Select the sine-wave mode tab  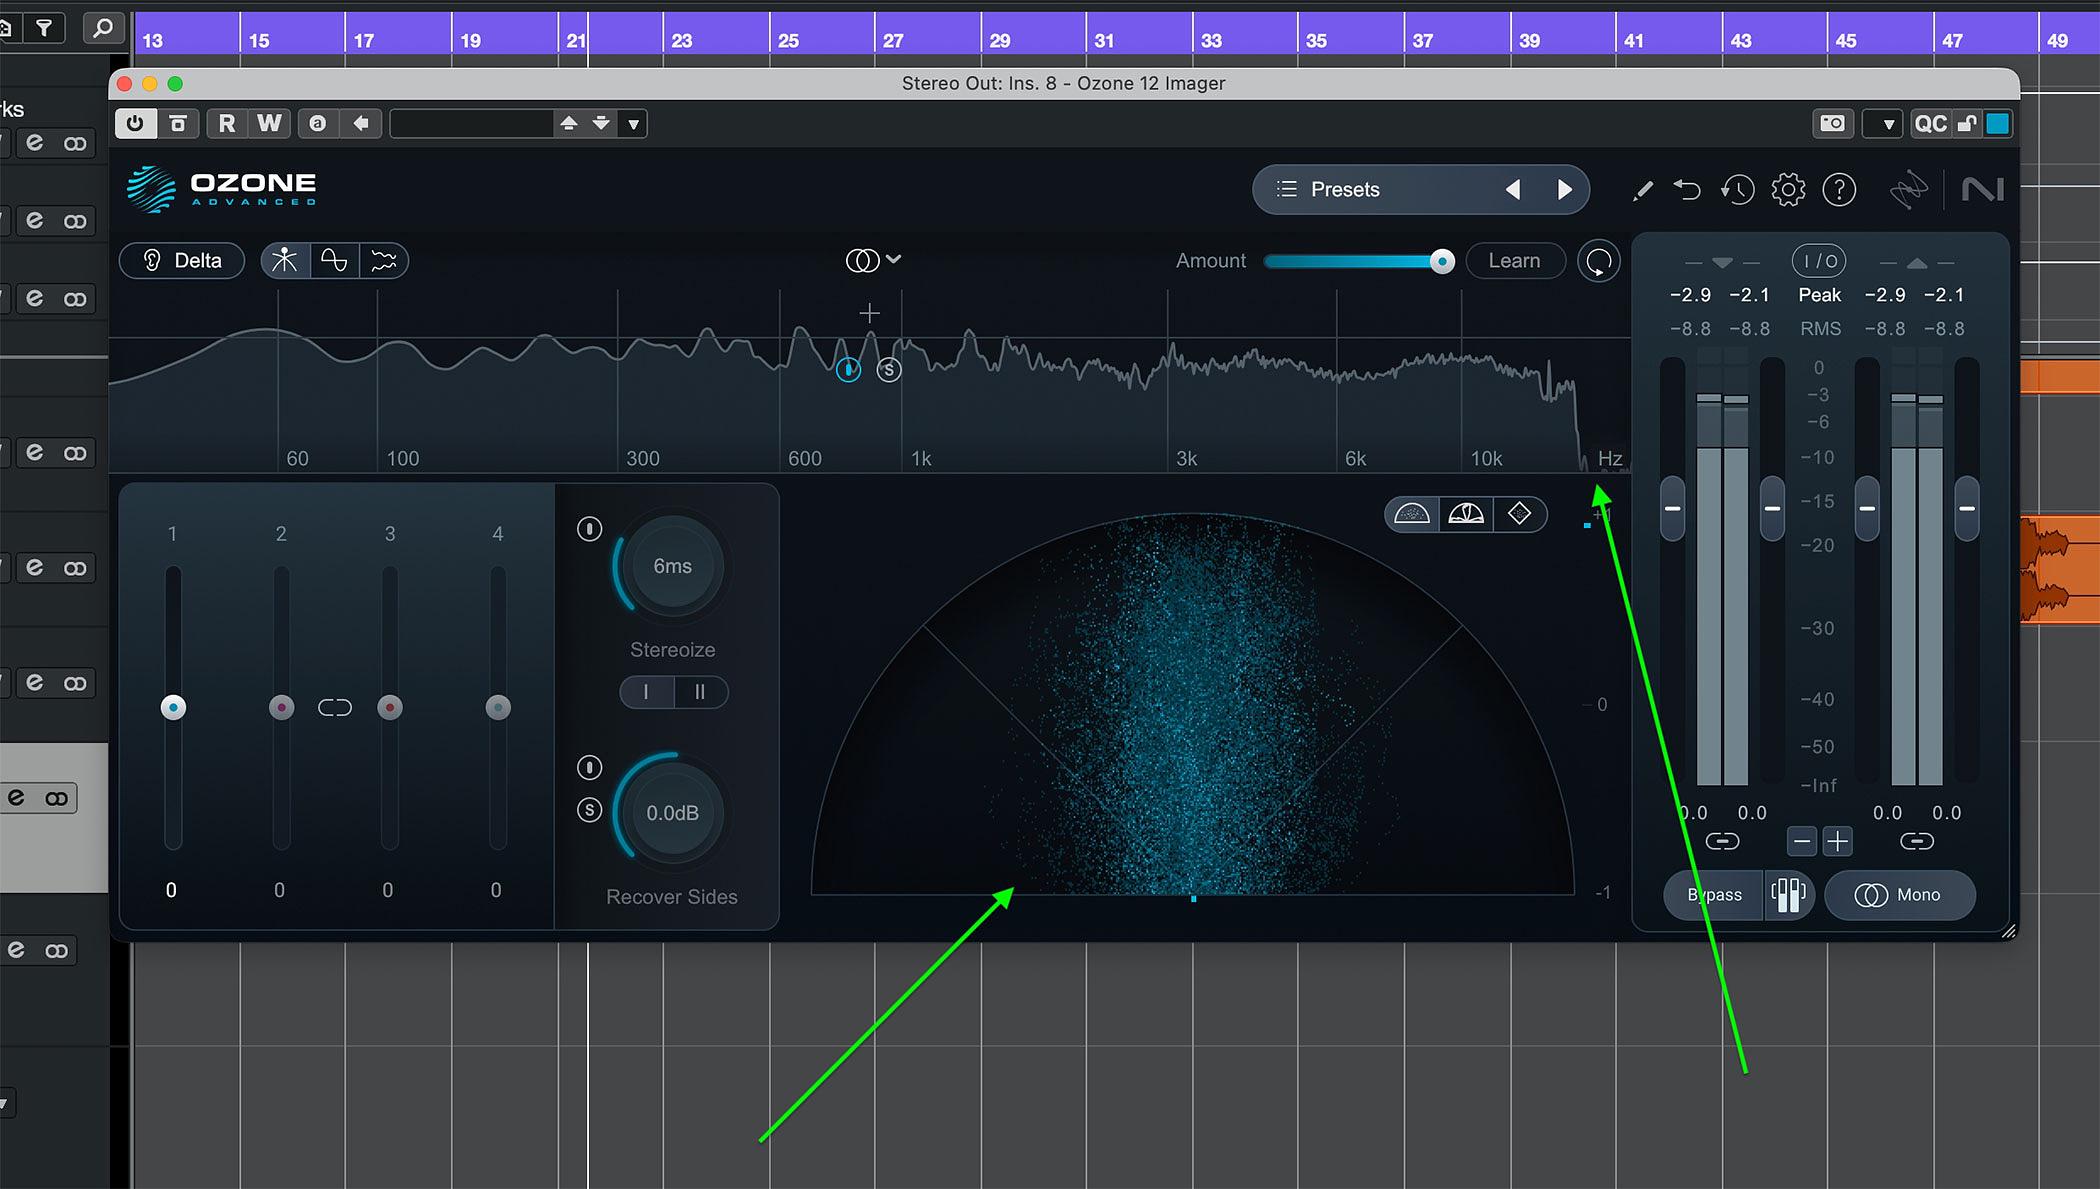(334, 261)
